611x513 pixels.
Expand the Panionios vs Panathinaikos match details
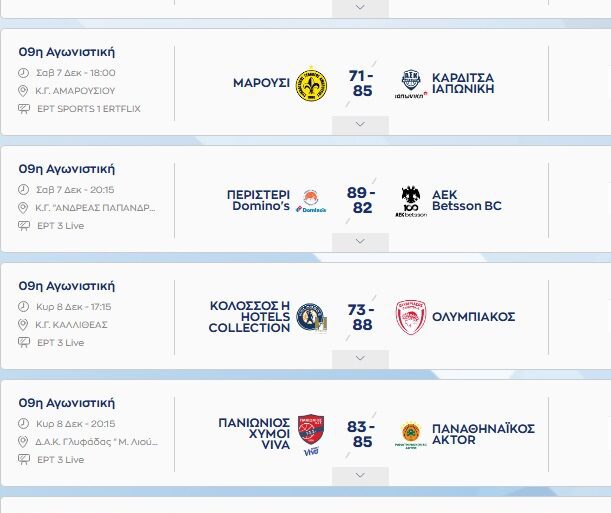pos(360,475)
